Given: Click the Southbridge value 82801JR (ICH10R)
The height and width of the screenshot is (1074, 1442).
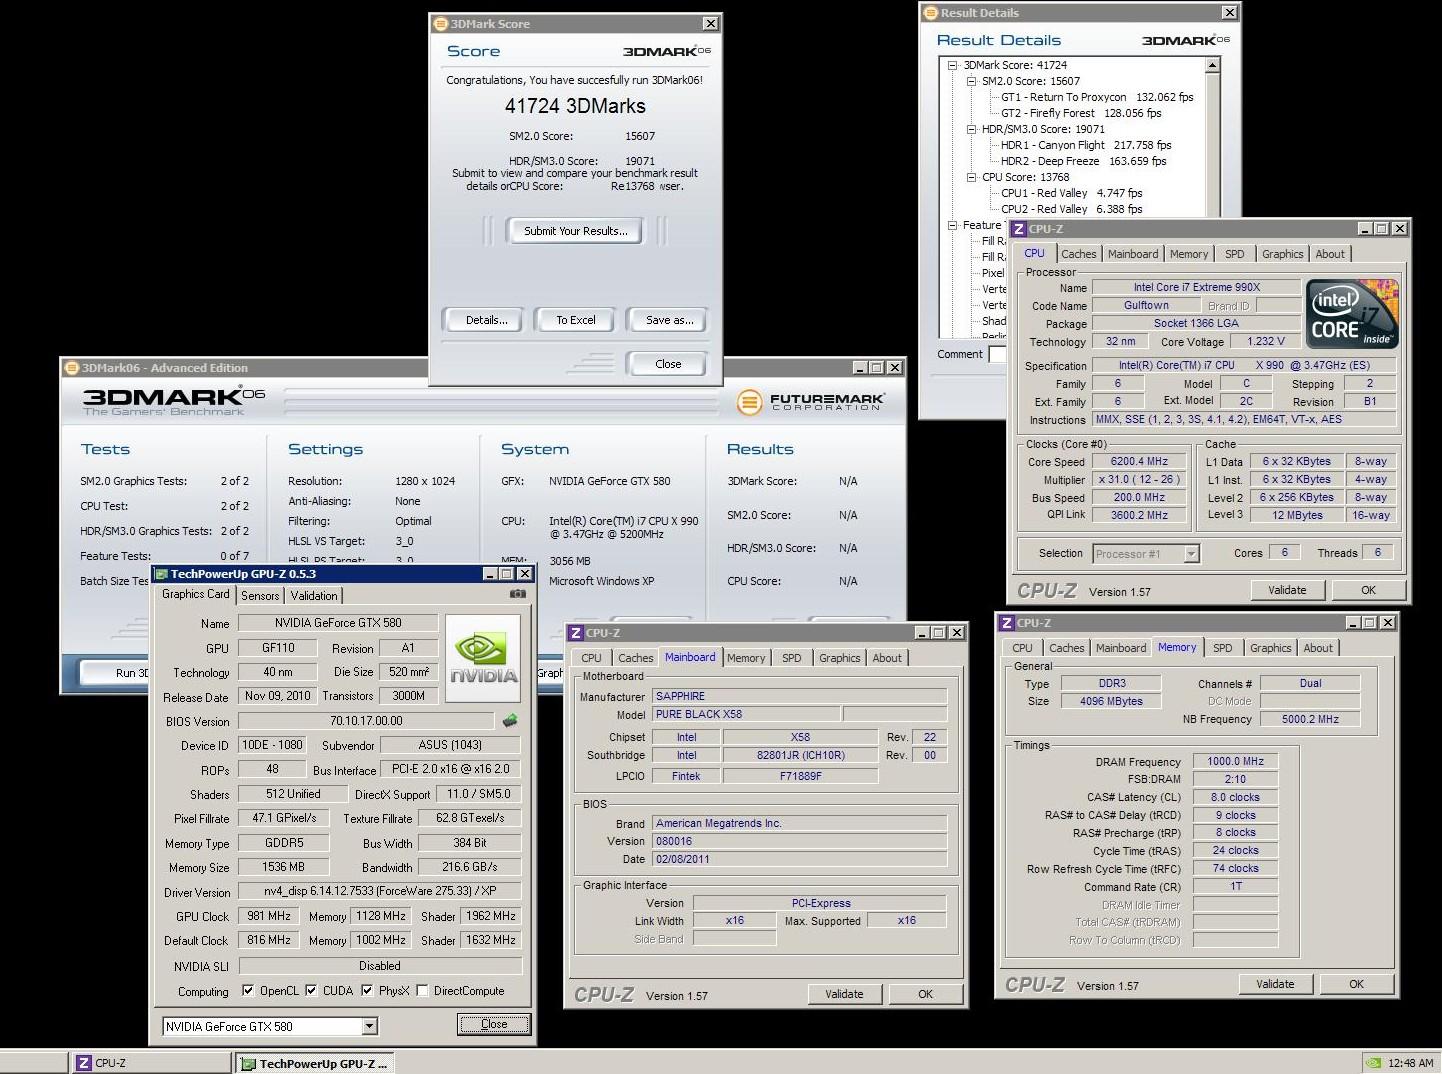Looking at the screenshot, I should [800, 755].
